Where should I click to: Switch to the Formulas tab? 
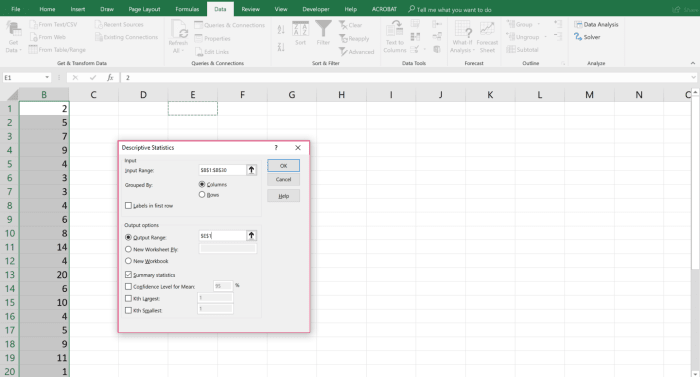pyautogui.click(x=187, y=9)
